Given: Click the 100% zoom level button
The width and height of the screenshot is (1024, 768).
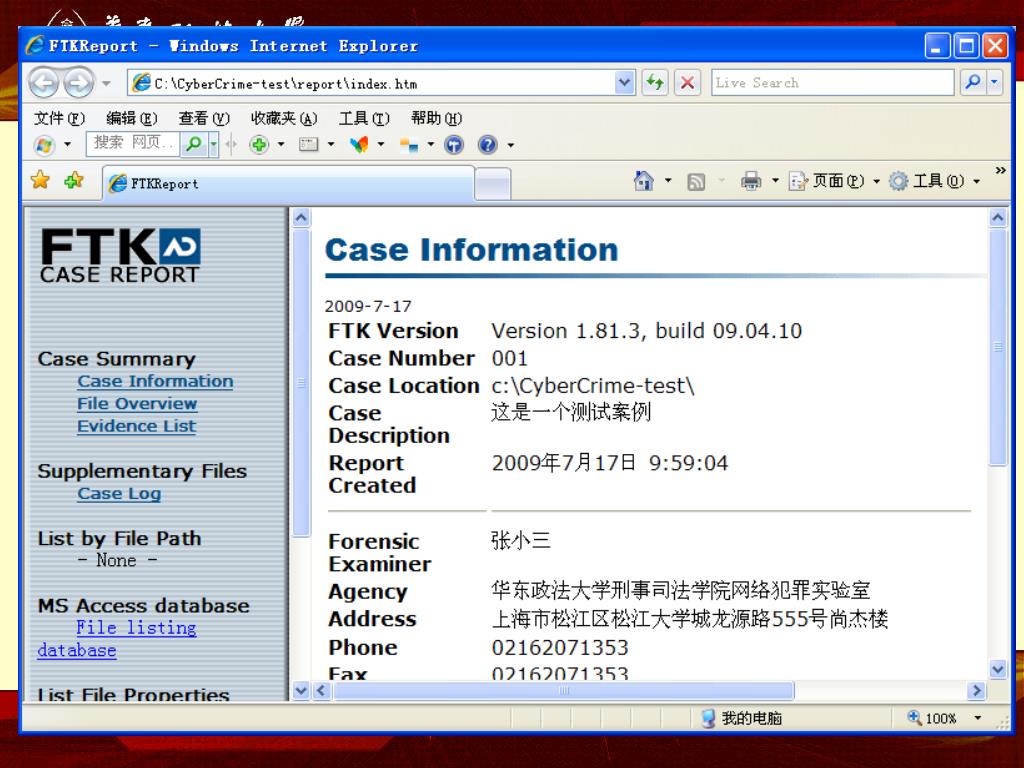Looking at the screenshot, I should click(933, 718).
